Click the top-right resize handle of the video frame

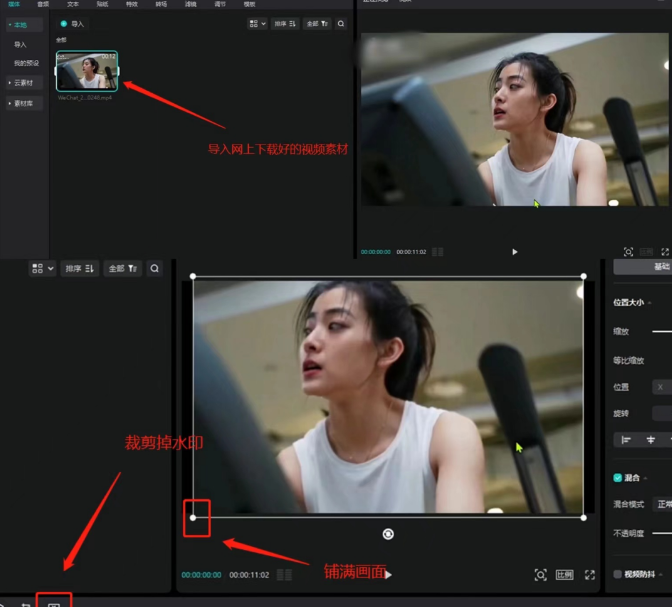pyautogui.click(x=583, y=276)
